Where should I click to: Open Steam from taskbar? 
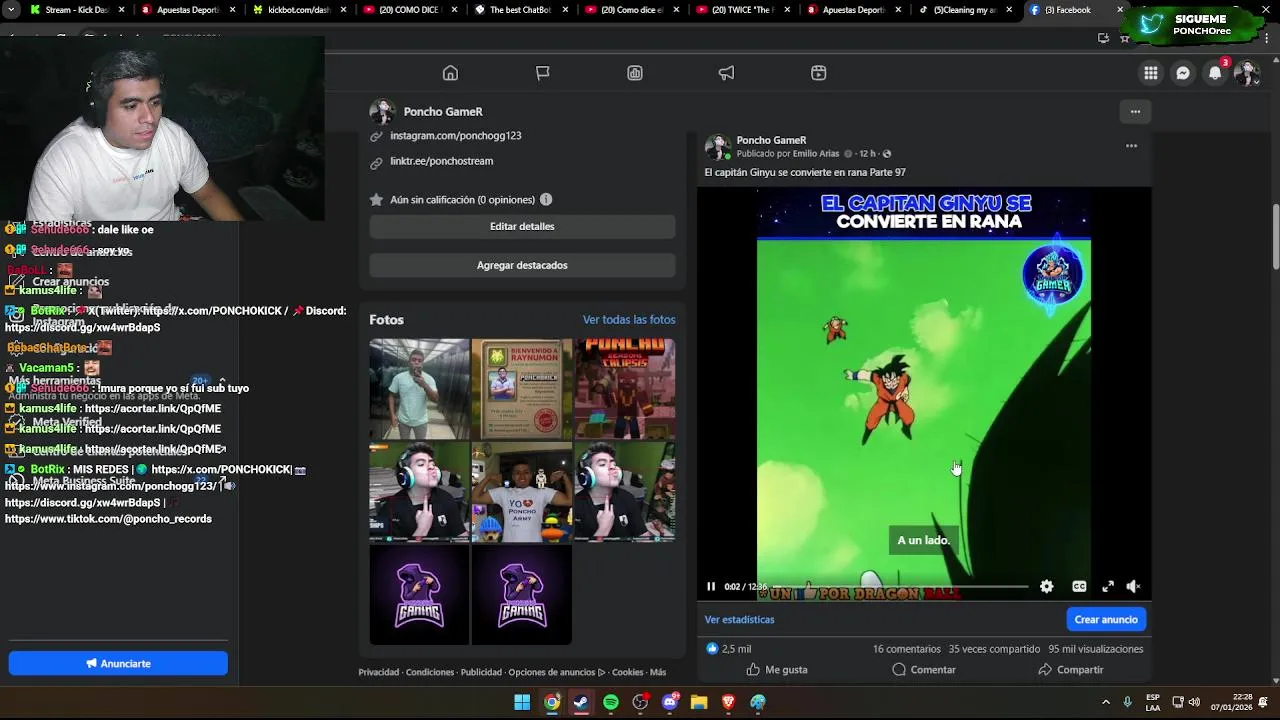[581, 703]
